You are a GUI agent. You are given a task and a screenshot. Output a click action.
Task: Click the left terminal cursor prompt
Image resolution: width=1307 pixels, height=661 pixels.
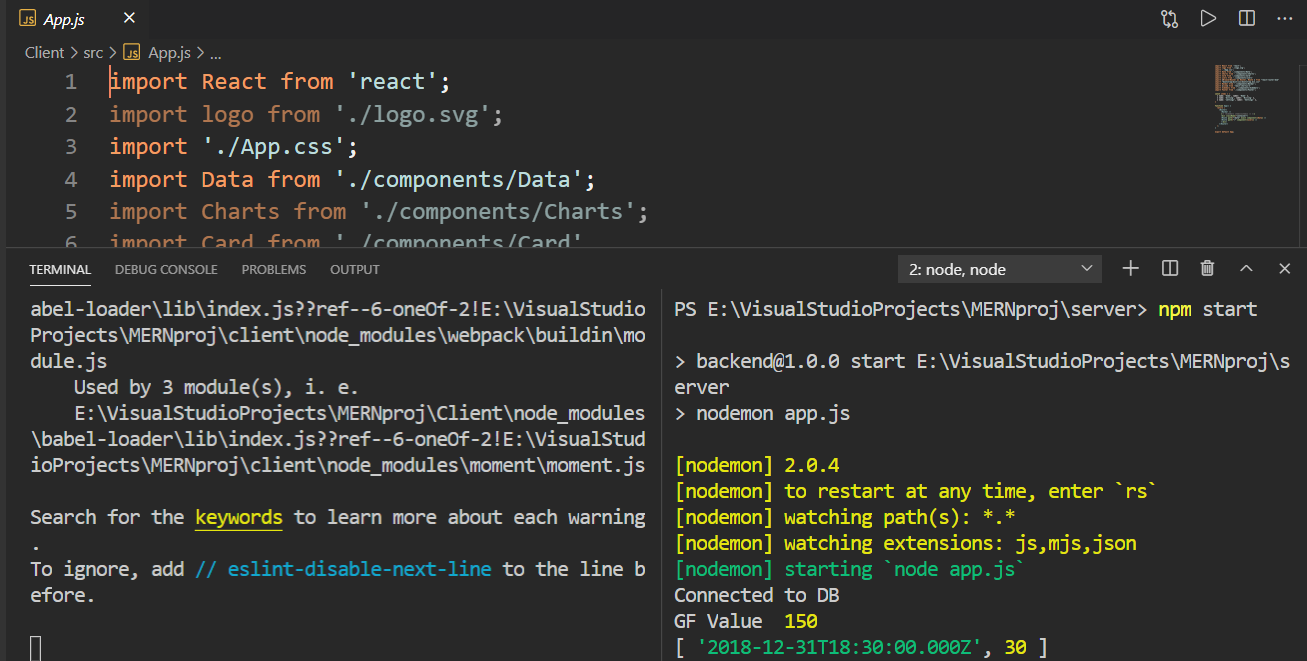(x=36, y=648)
